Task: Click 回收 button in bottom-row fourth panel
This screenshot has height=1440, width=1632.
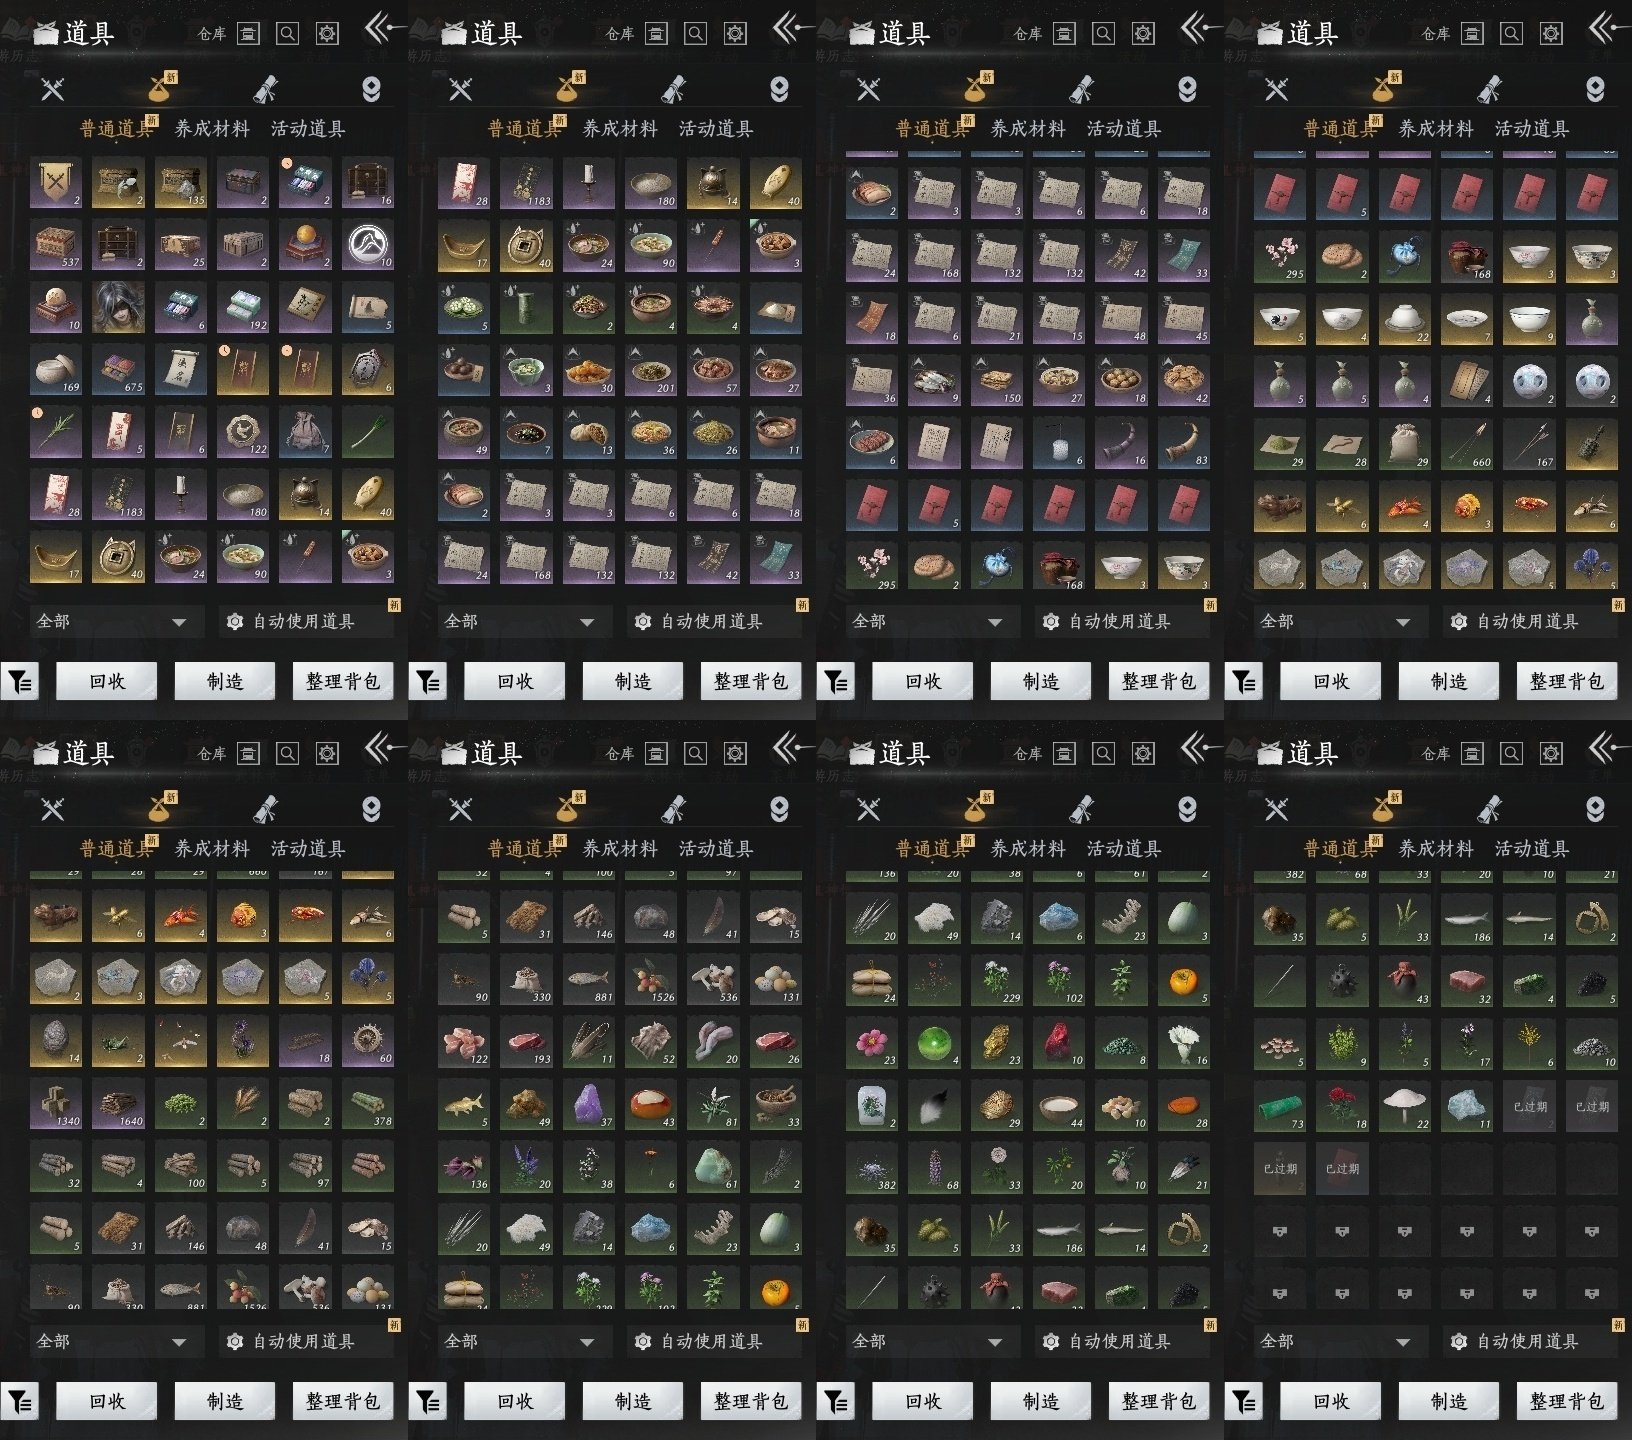Action: [1331, 1401]
